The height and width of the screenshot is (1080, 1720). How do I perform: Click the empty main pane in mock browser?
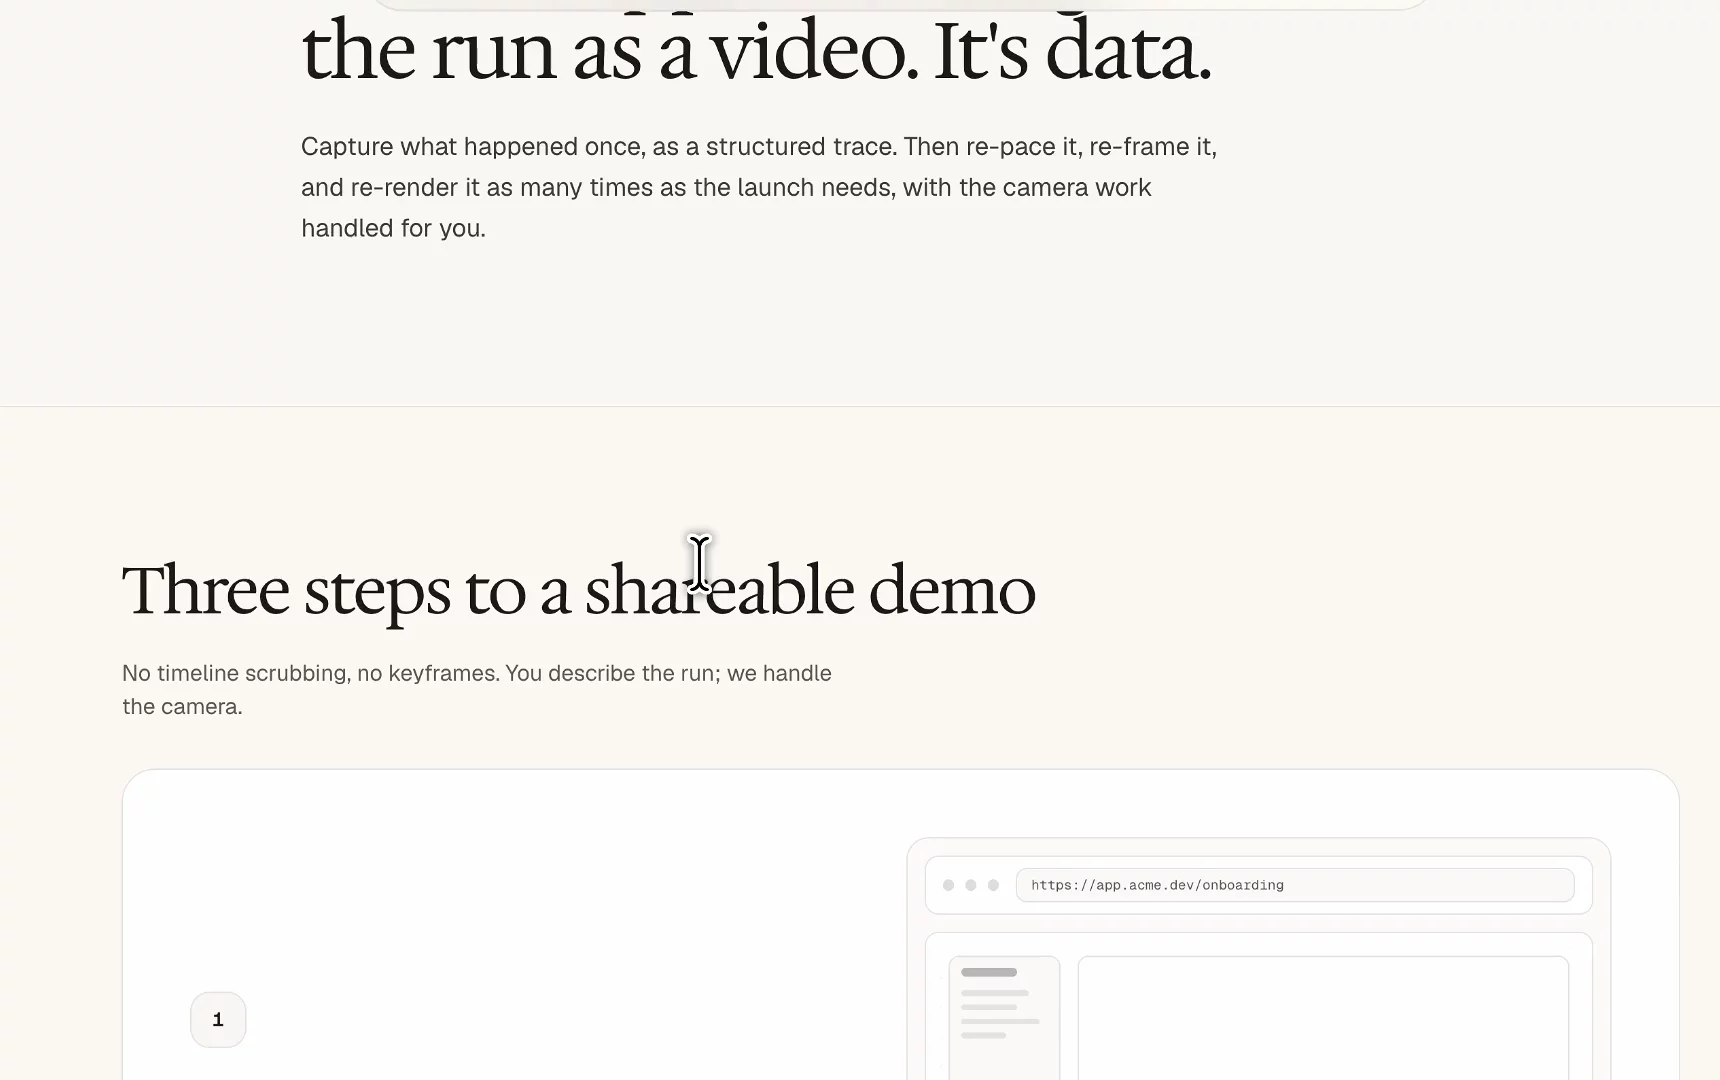pos(1323,1018)
